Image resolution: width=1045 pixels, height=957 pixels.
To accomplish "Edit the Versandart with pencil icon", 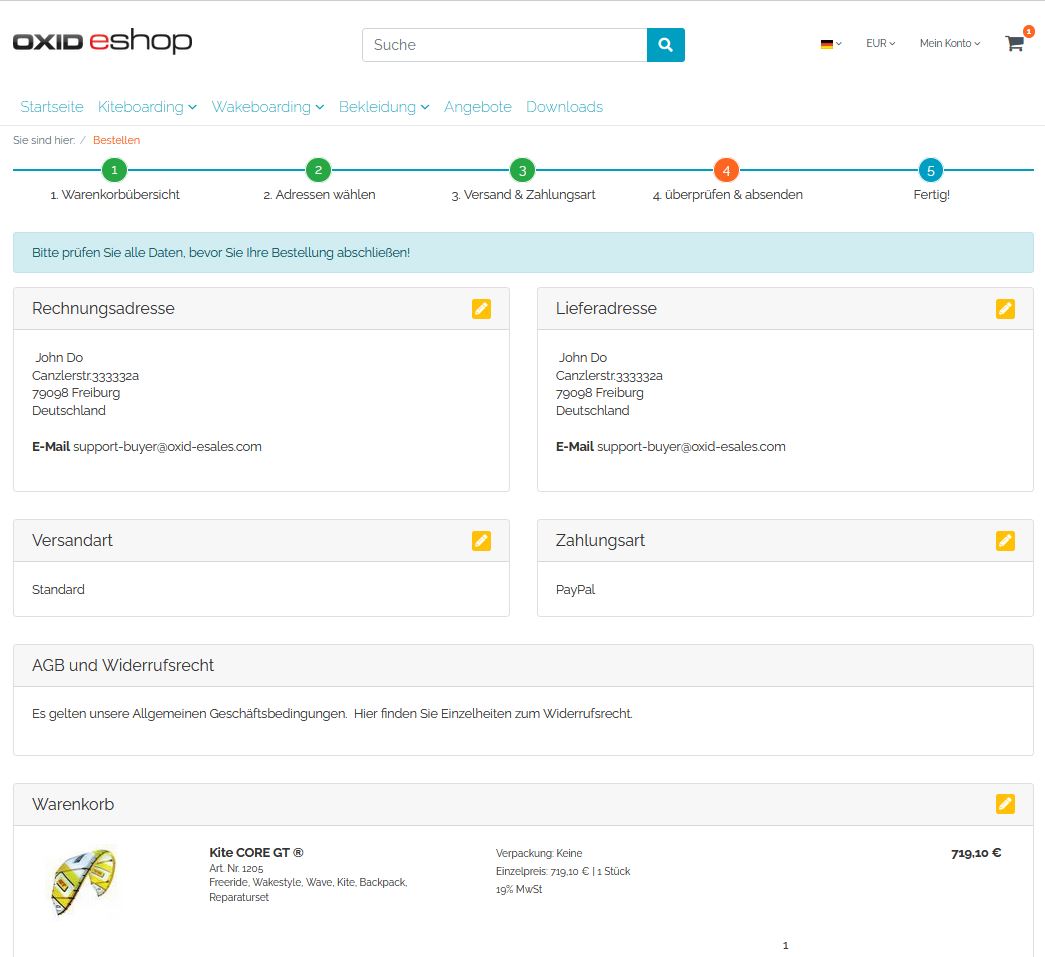I will pyautogui.click(x=481, y=541).
